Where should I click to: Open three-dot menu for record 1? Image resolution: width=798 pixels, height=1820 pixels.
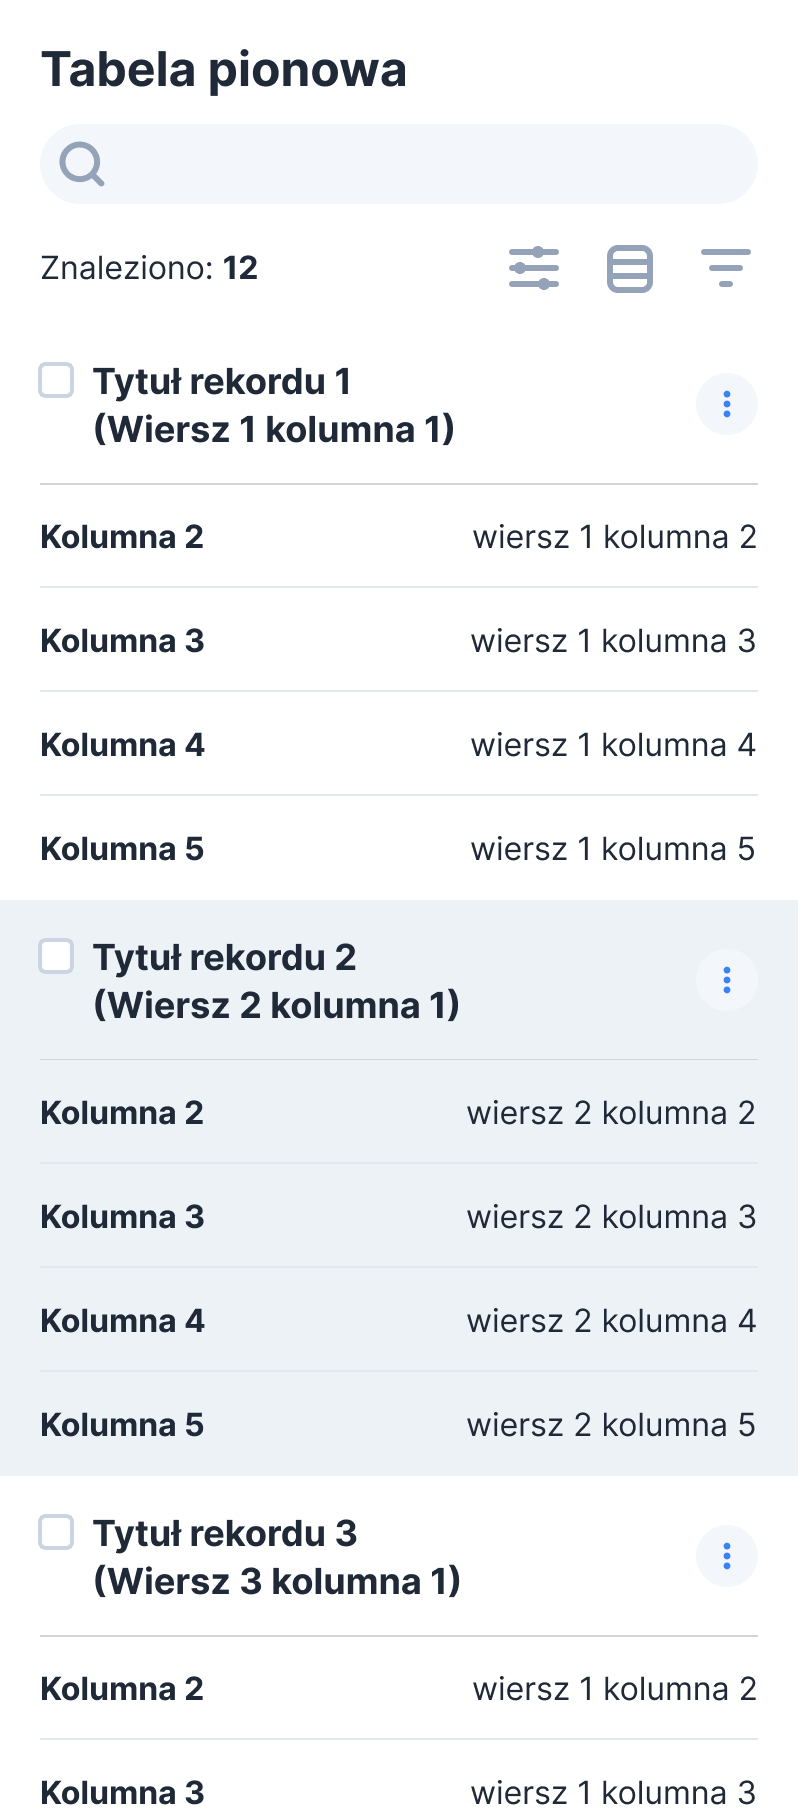(726, 404)
